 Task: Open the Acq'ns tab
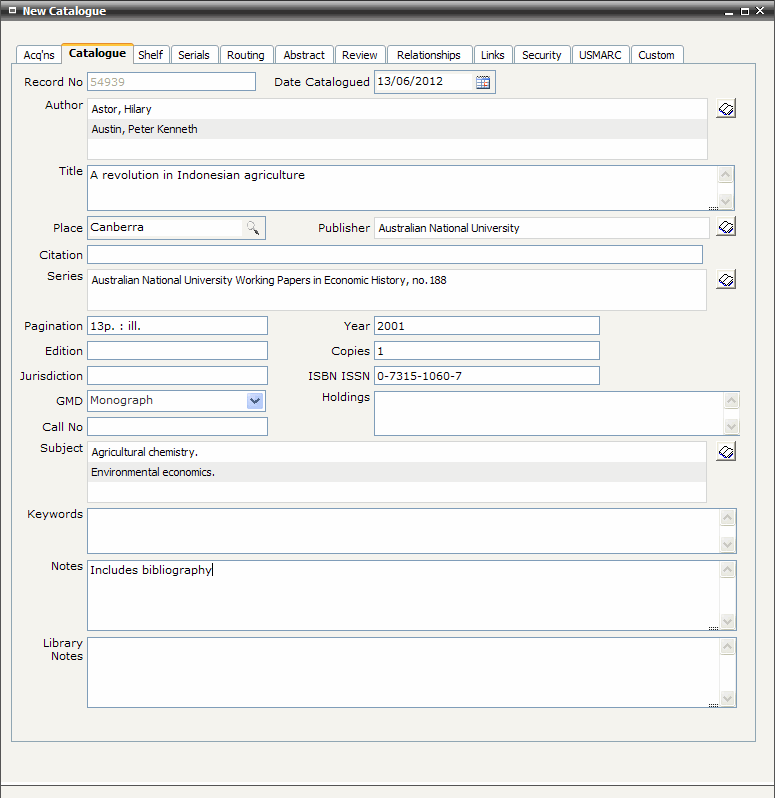tap(39, 55)
